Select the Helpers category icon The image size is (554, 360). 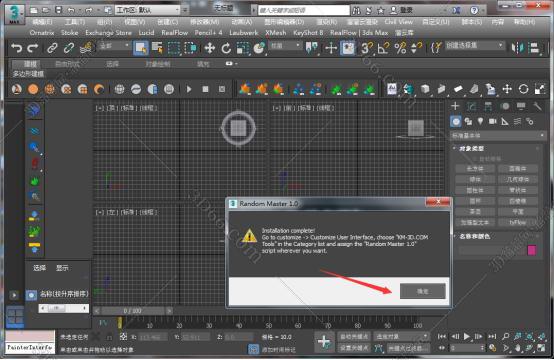point(505,122)
